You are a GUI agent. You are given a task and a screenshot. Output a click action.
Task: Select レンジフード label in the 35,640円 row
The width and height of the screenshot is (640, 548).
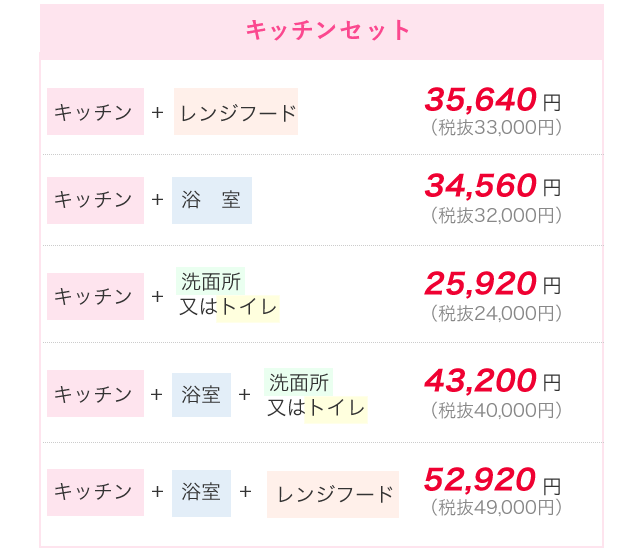[x=236, y=112]
